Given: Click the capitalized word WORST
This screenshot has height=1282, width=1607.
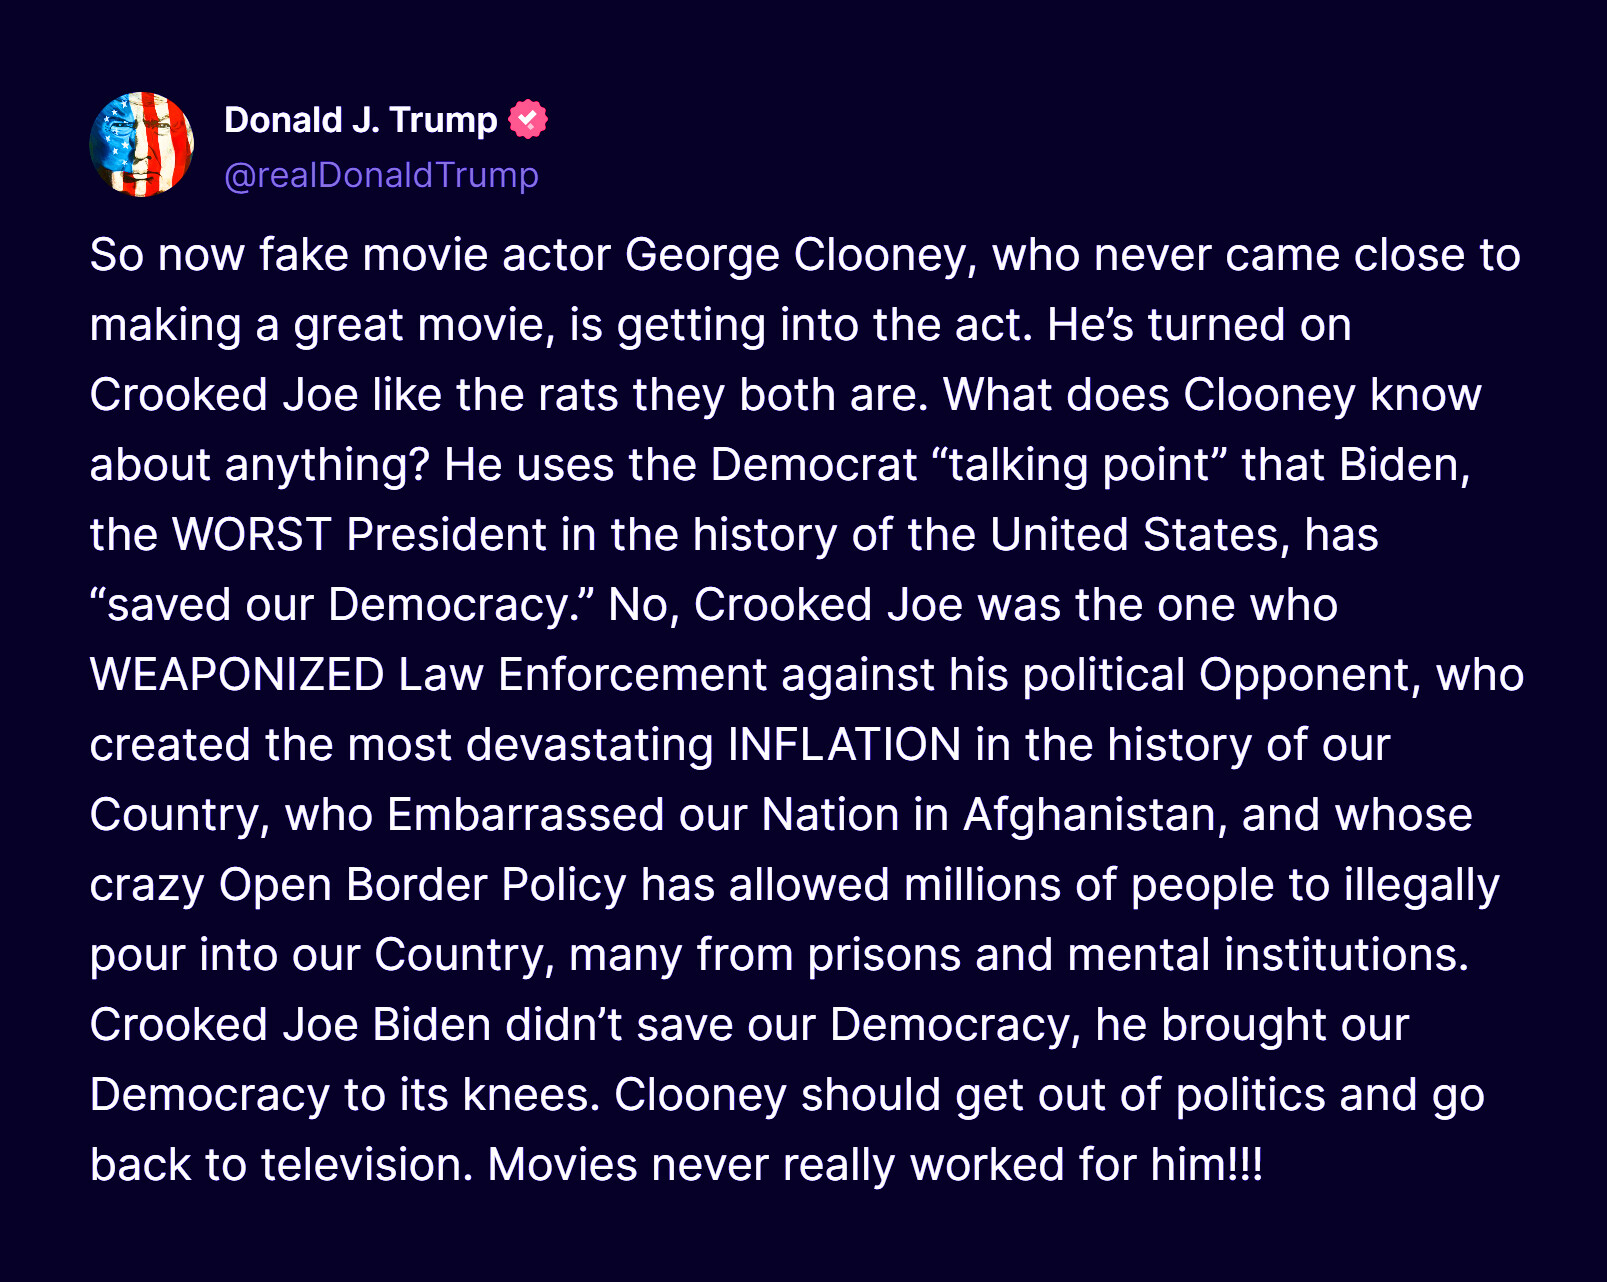Looking at the screenshot, I should tap(252, 535).
